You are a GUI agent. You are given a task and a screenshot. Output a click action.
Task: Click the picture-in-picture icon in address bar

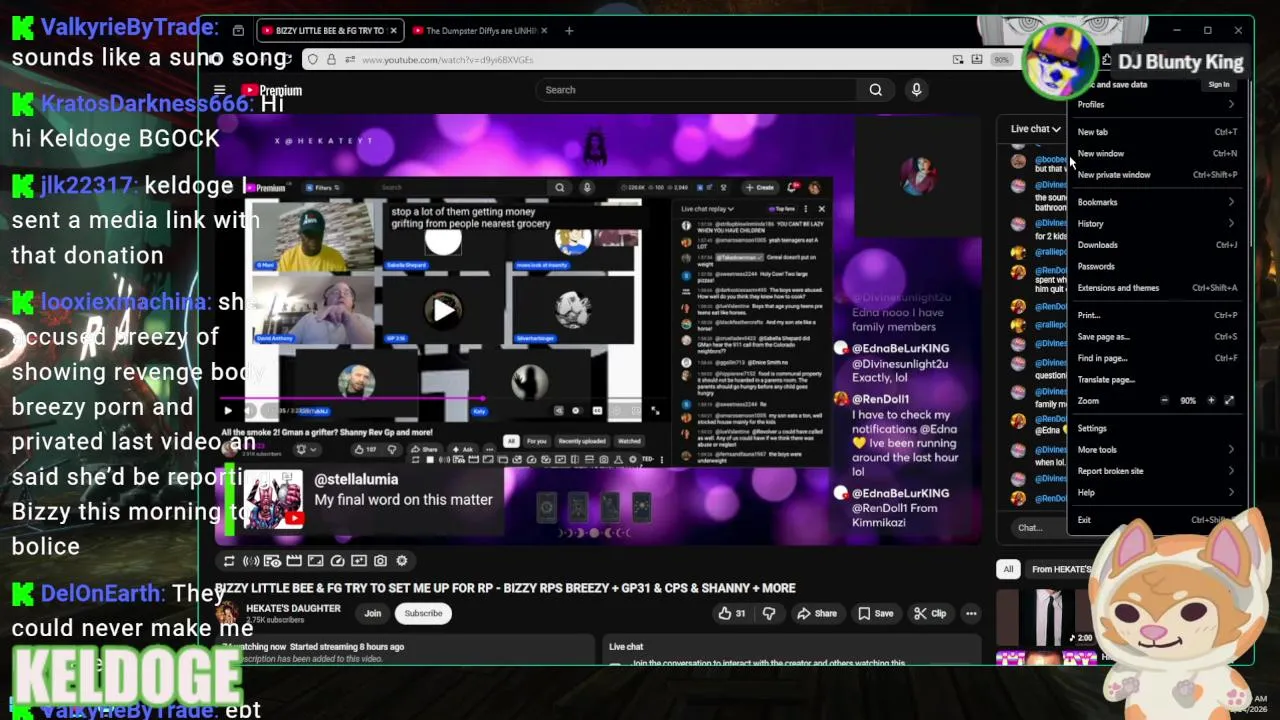(x=958, y=60)
